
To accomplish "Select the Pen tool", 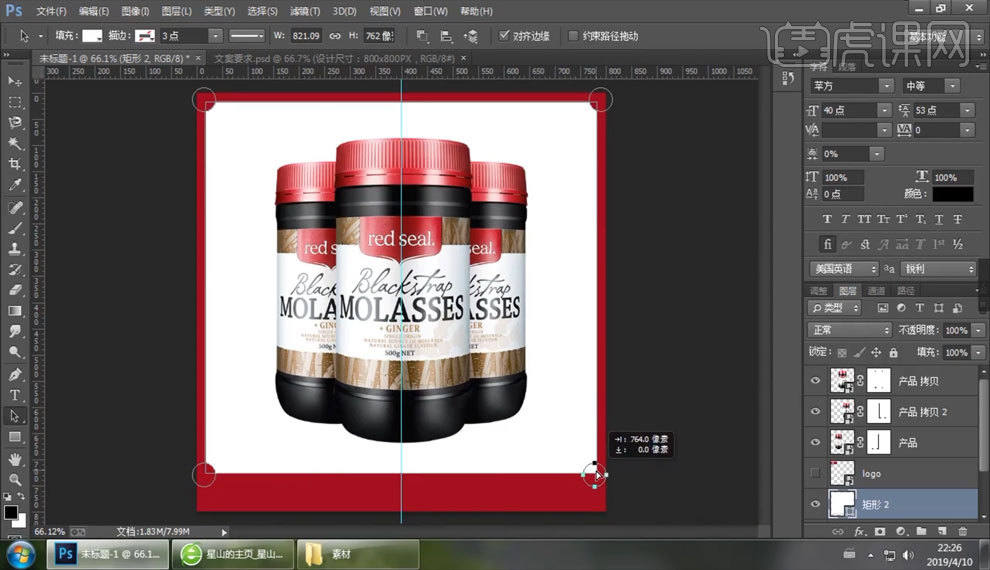I will click(x=15, y=375).
